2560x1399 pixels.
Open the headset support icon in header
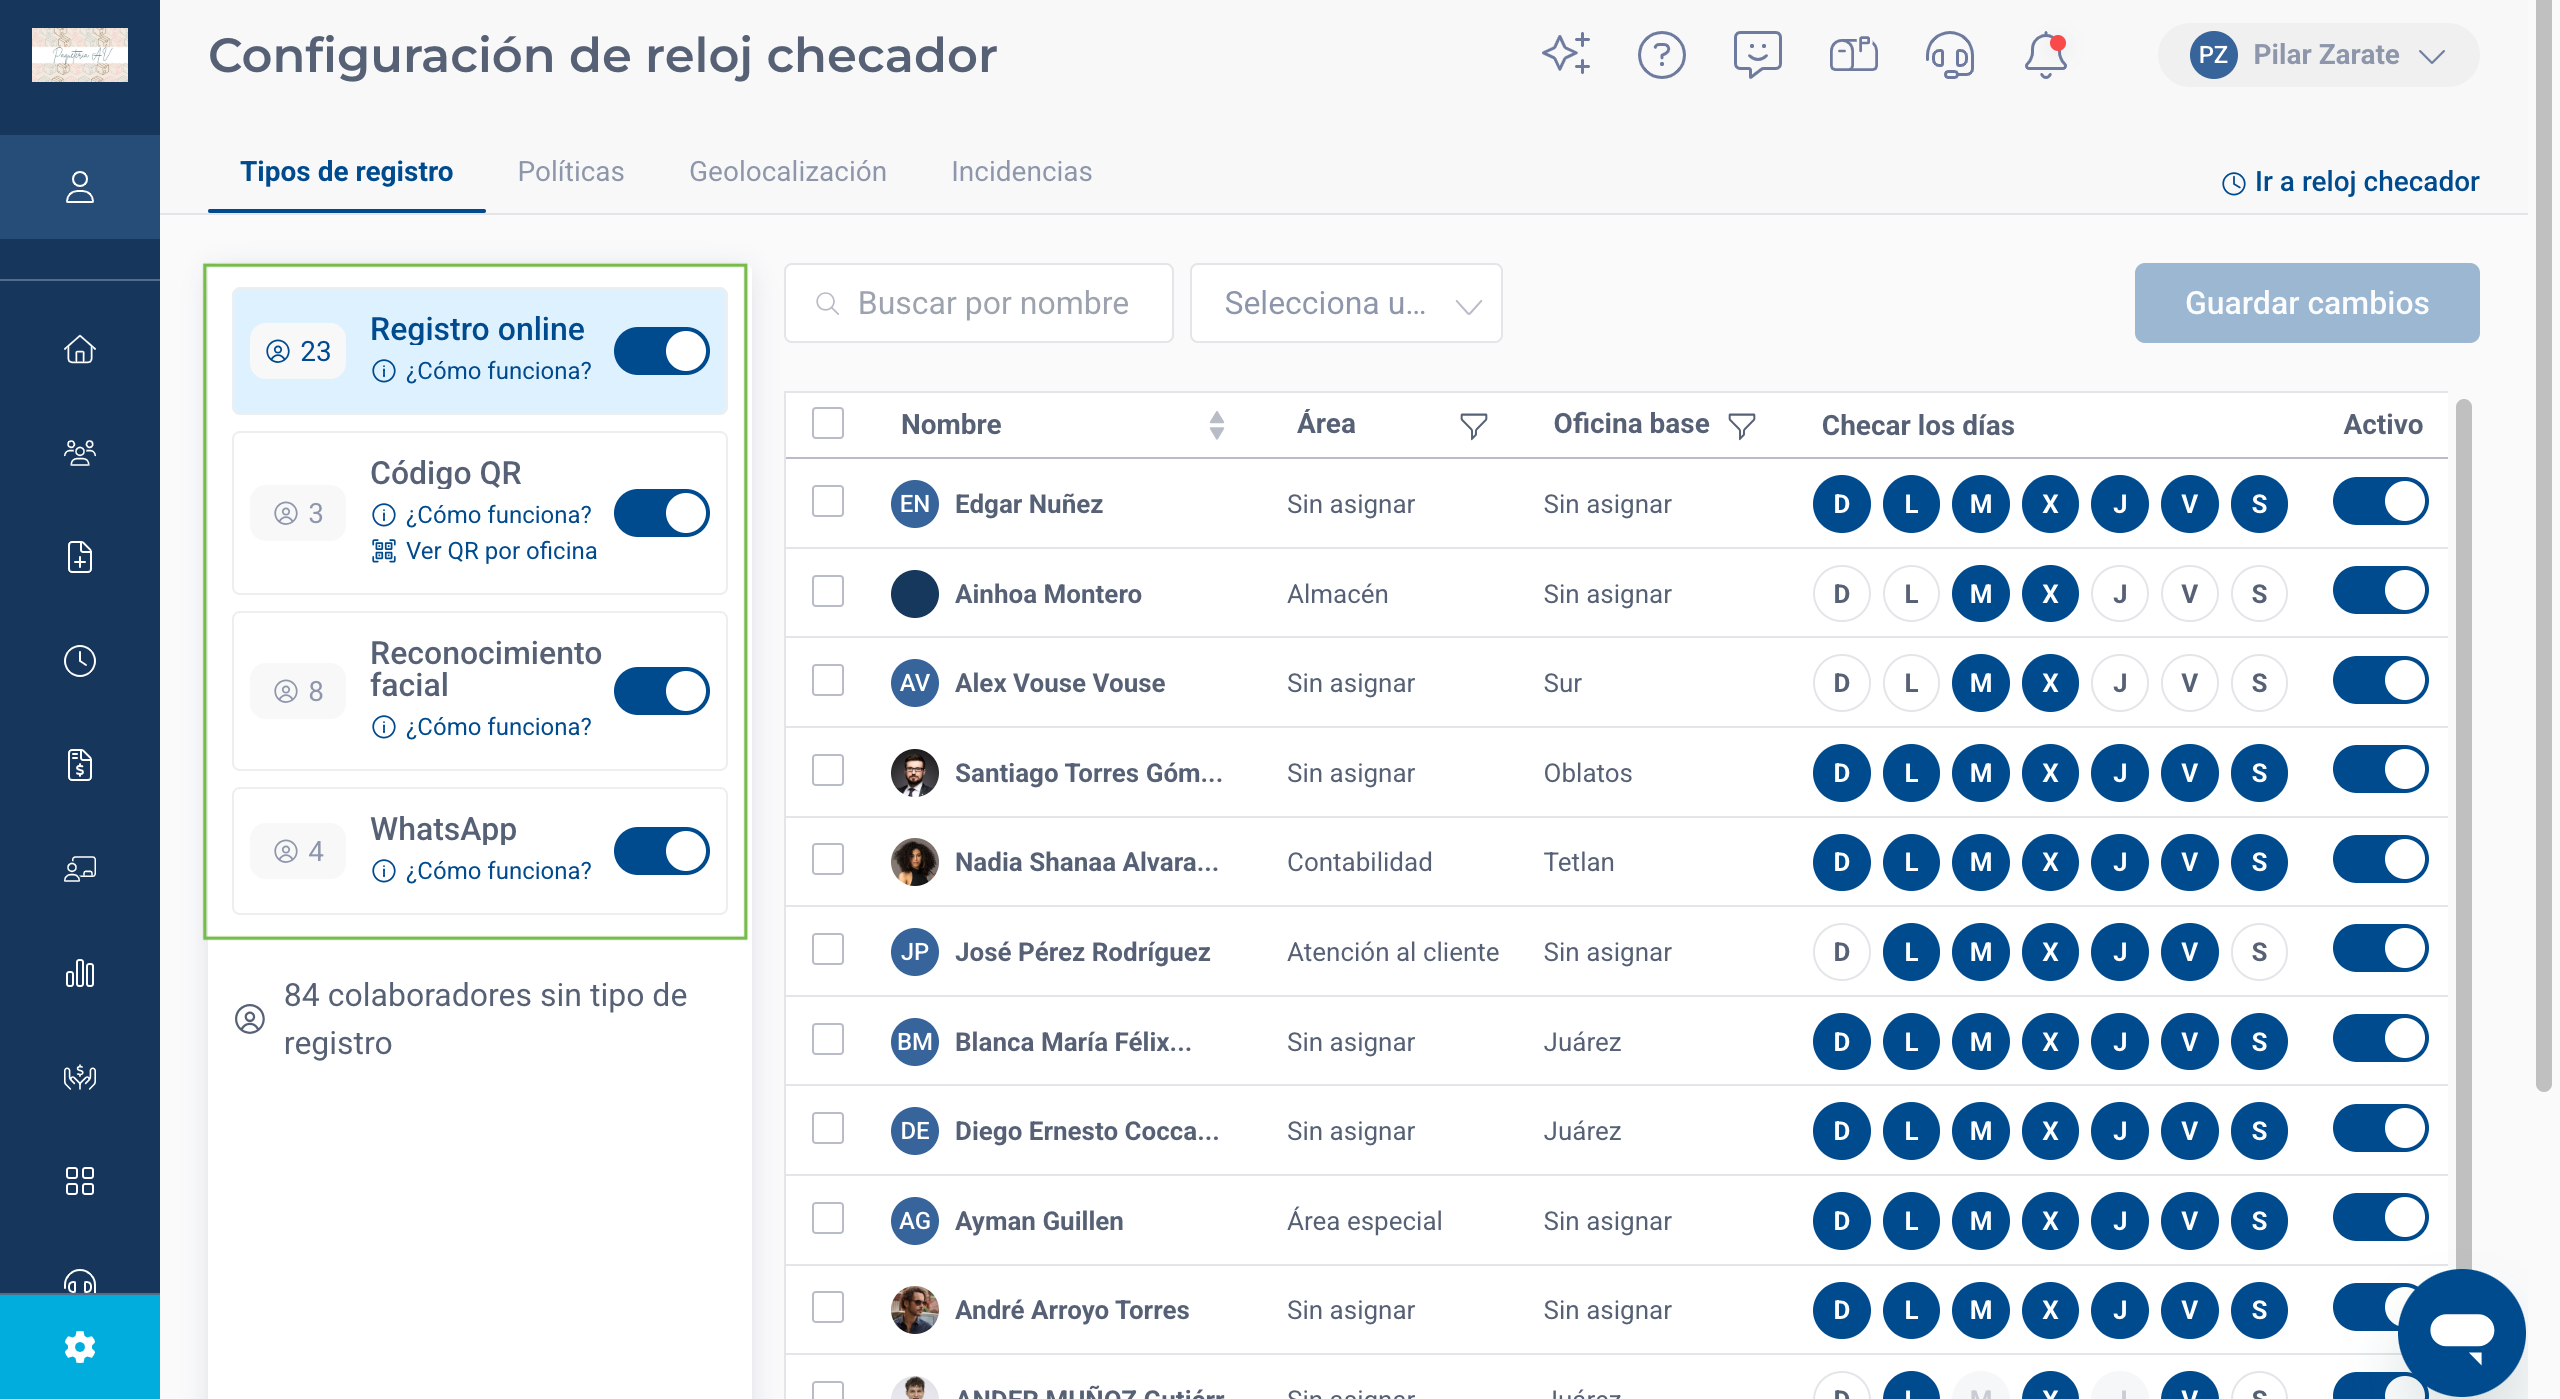click(x=1949, y=54)
